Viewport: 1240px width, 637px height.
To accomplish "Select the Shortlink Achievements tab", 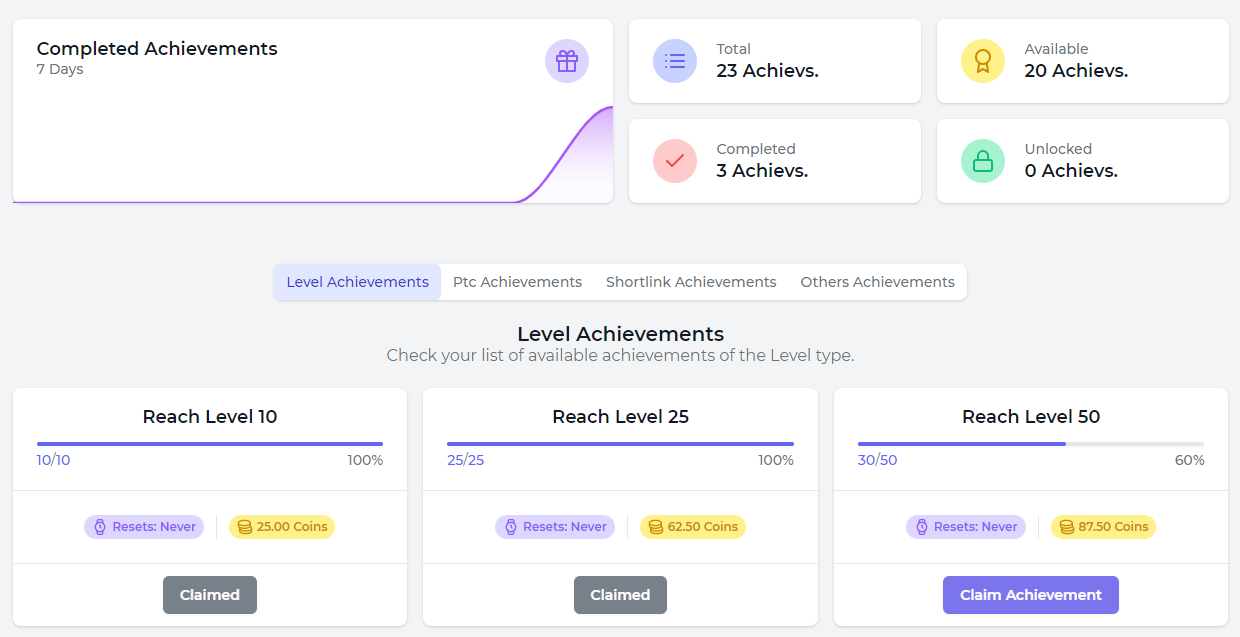I will [691, 282].
